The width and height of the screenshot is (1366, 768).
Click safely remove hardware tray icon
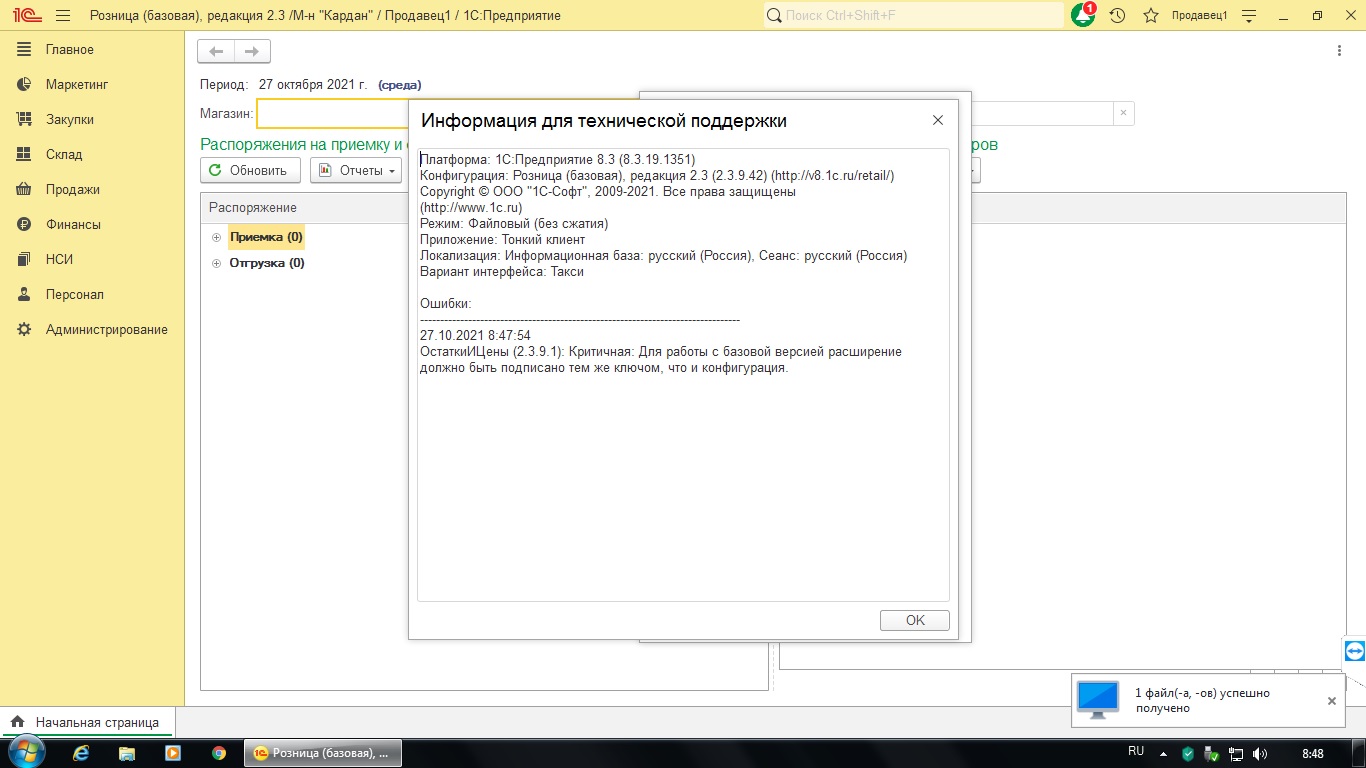(x=1213, y=754)
